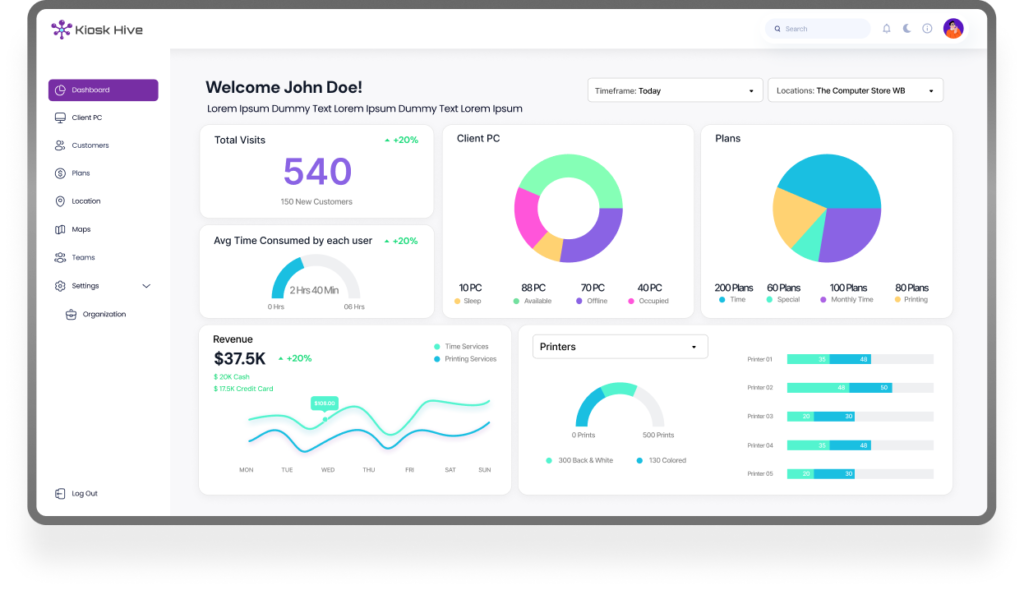Click the info circle icon

pos(927,29)
